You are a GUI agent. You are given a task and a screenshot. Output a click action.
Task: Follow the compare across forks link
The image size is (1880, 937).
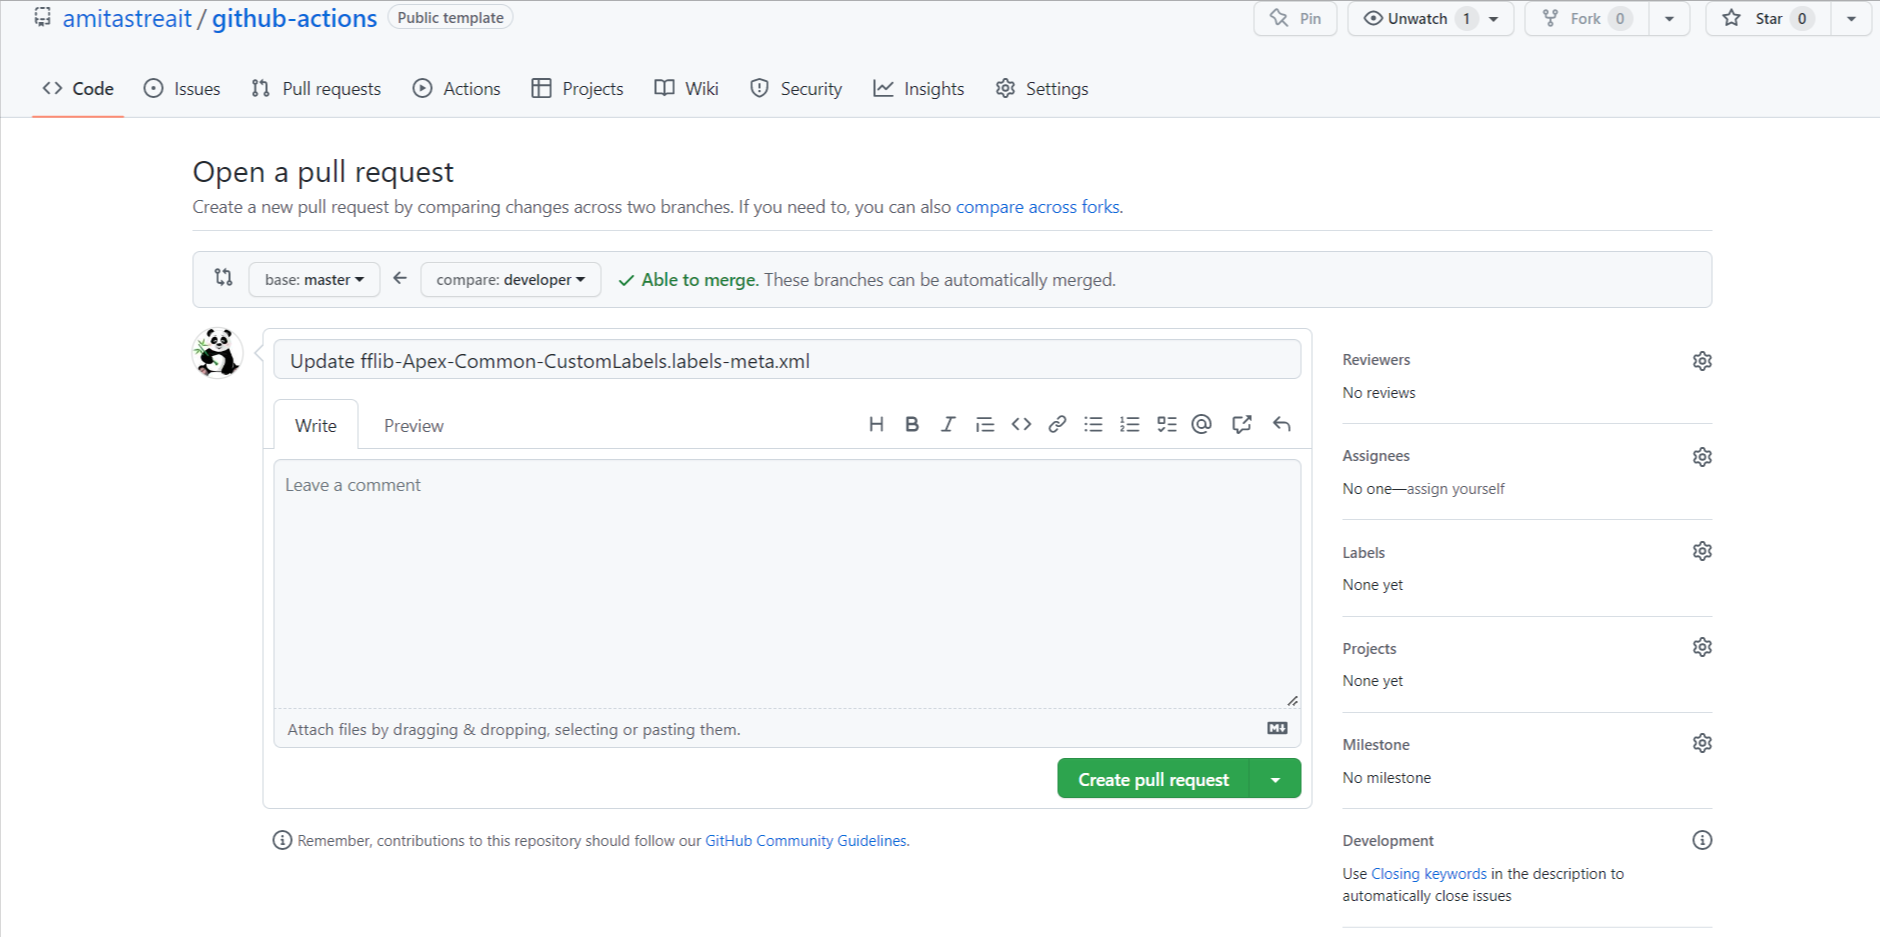[x=1037, y=207]
